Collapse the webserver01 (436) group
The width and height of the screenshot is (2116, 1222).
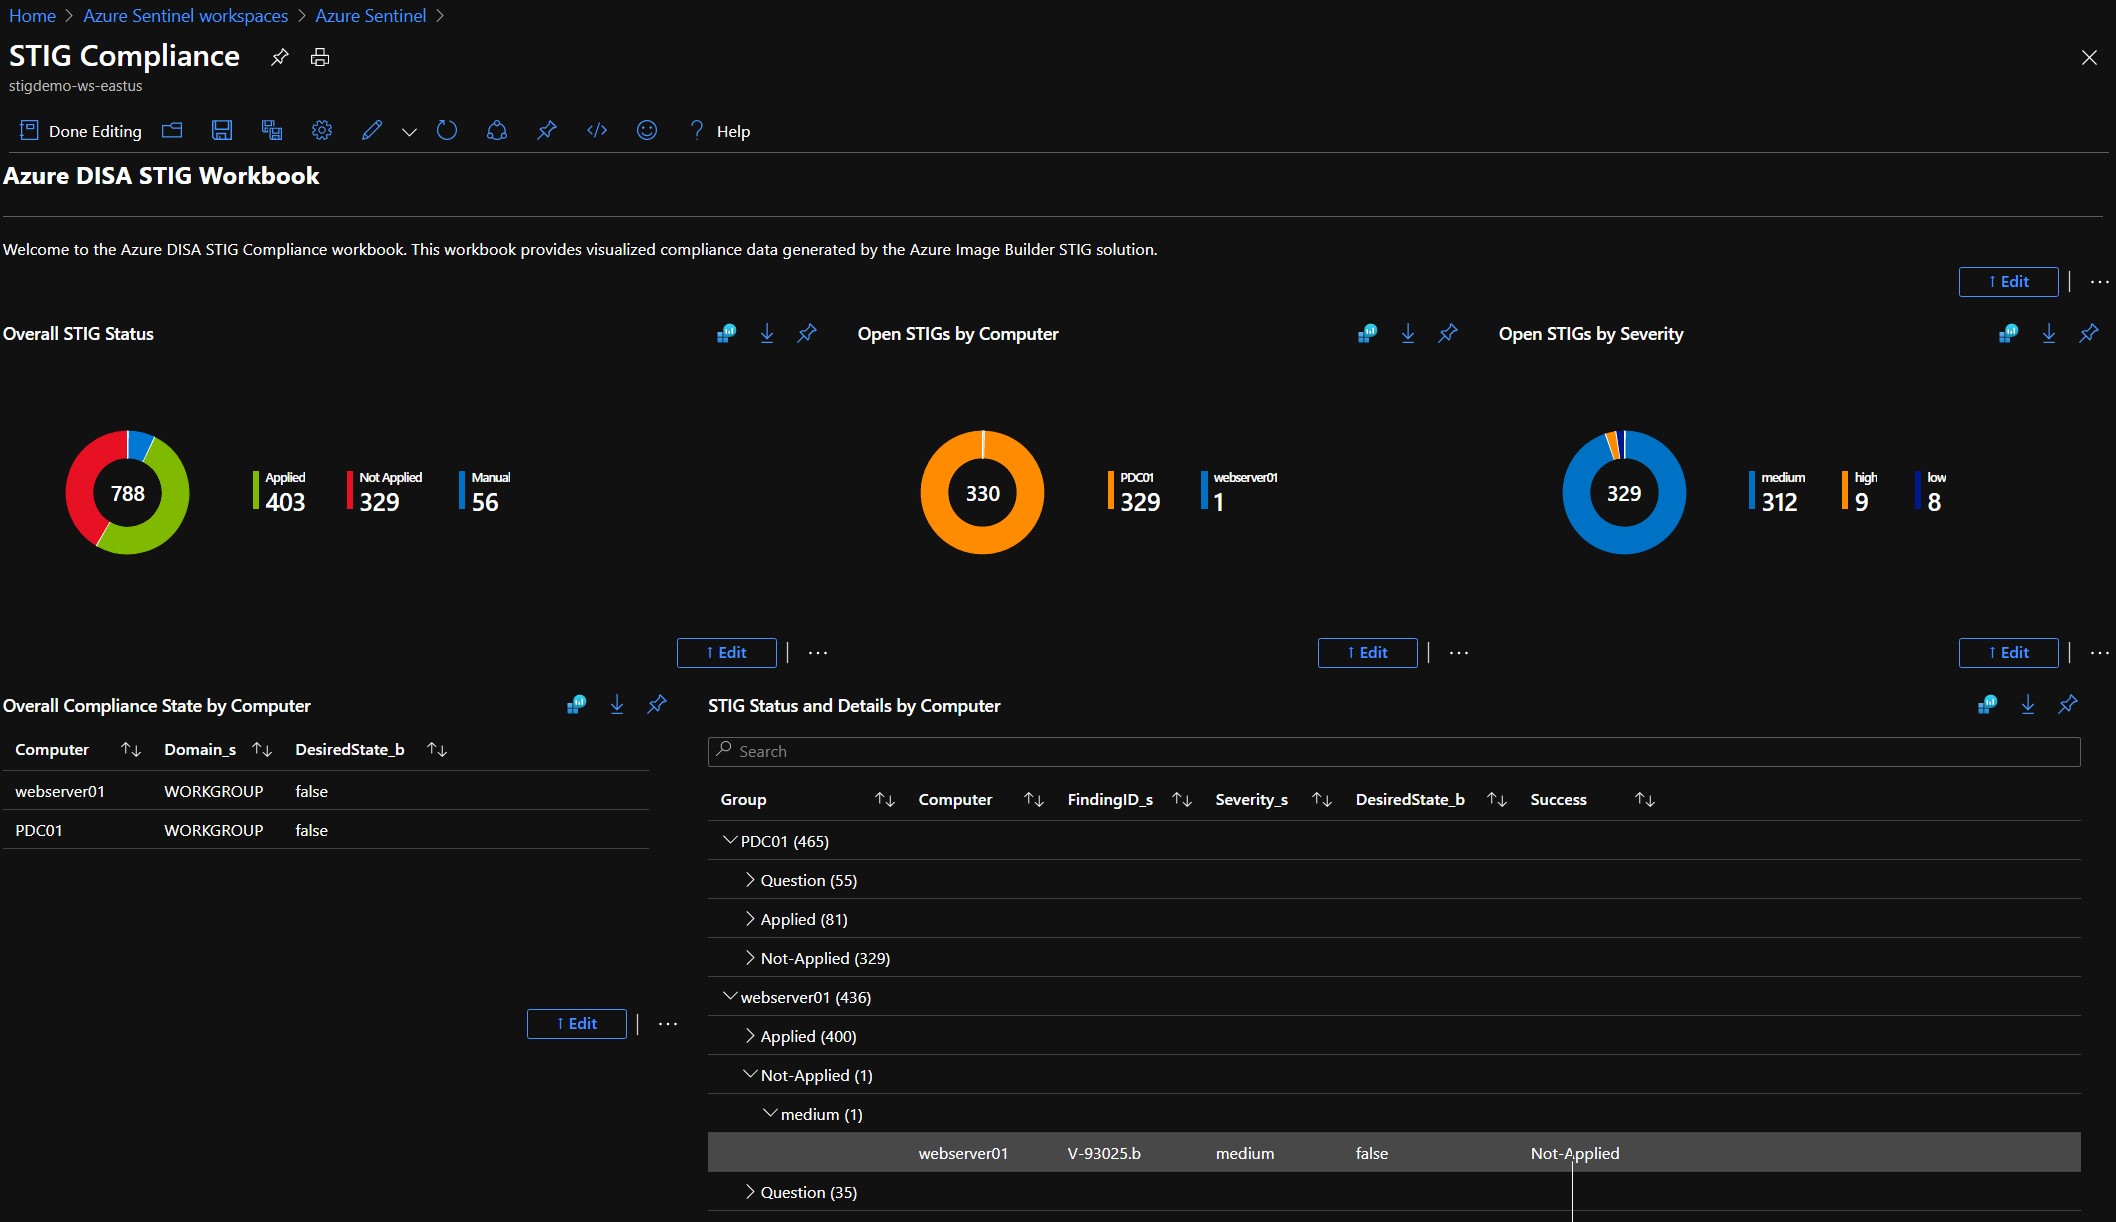[x=730, y=996]
